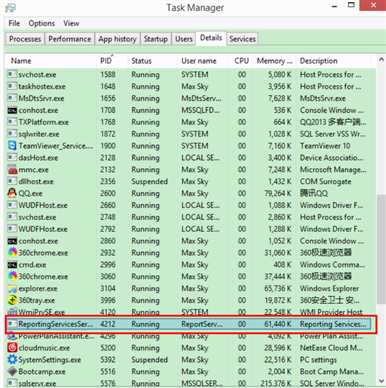Click the sqlwriter.exe icon

[12, 134]
